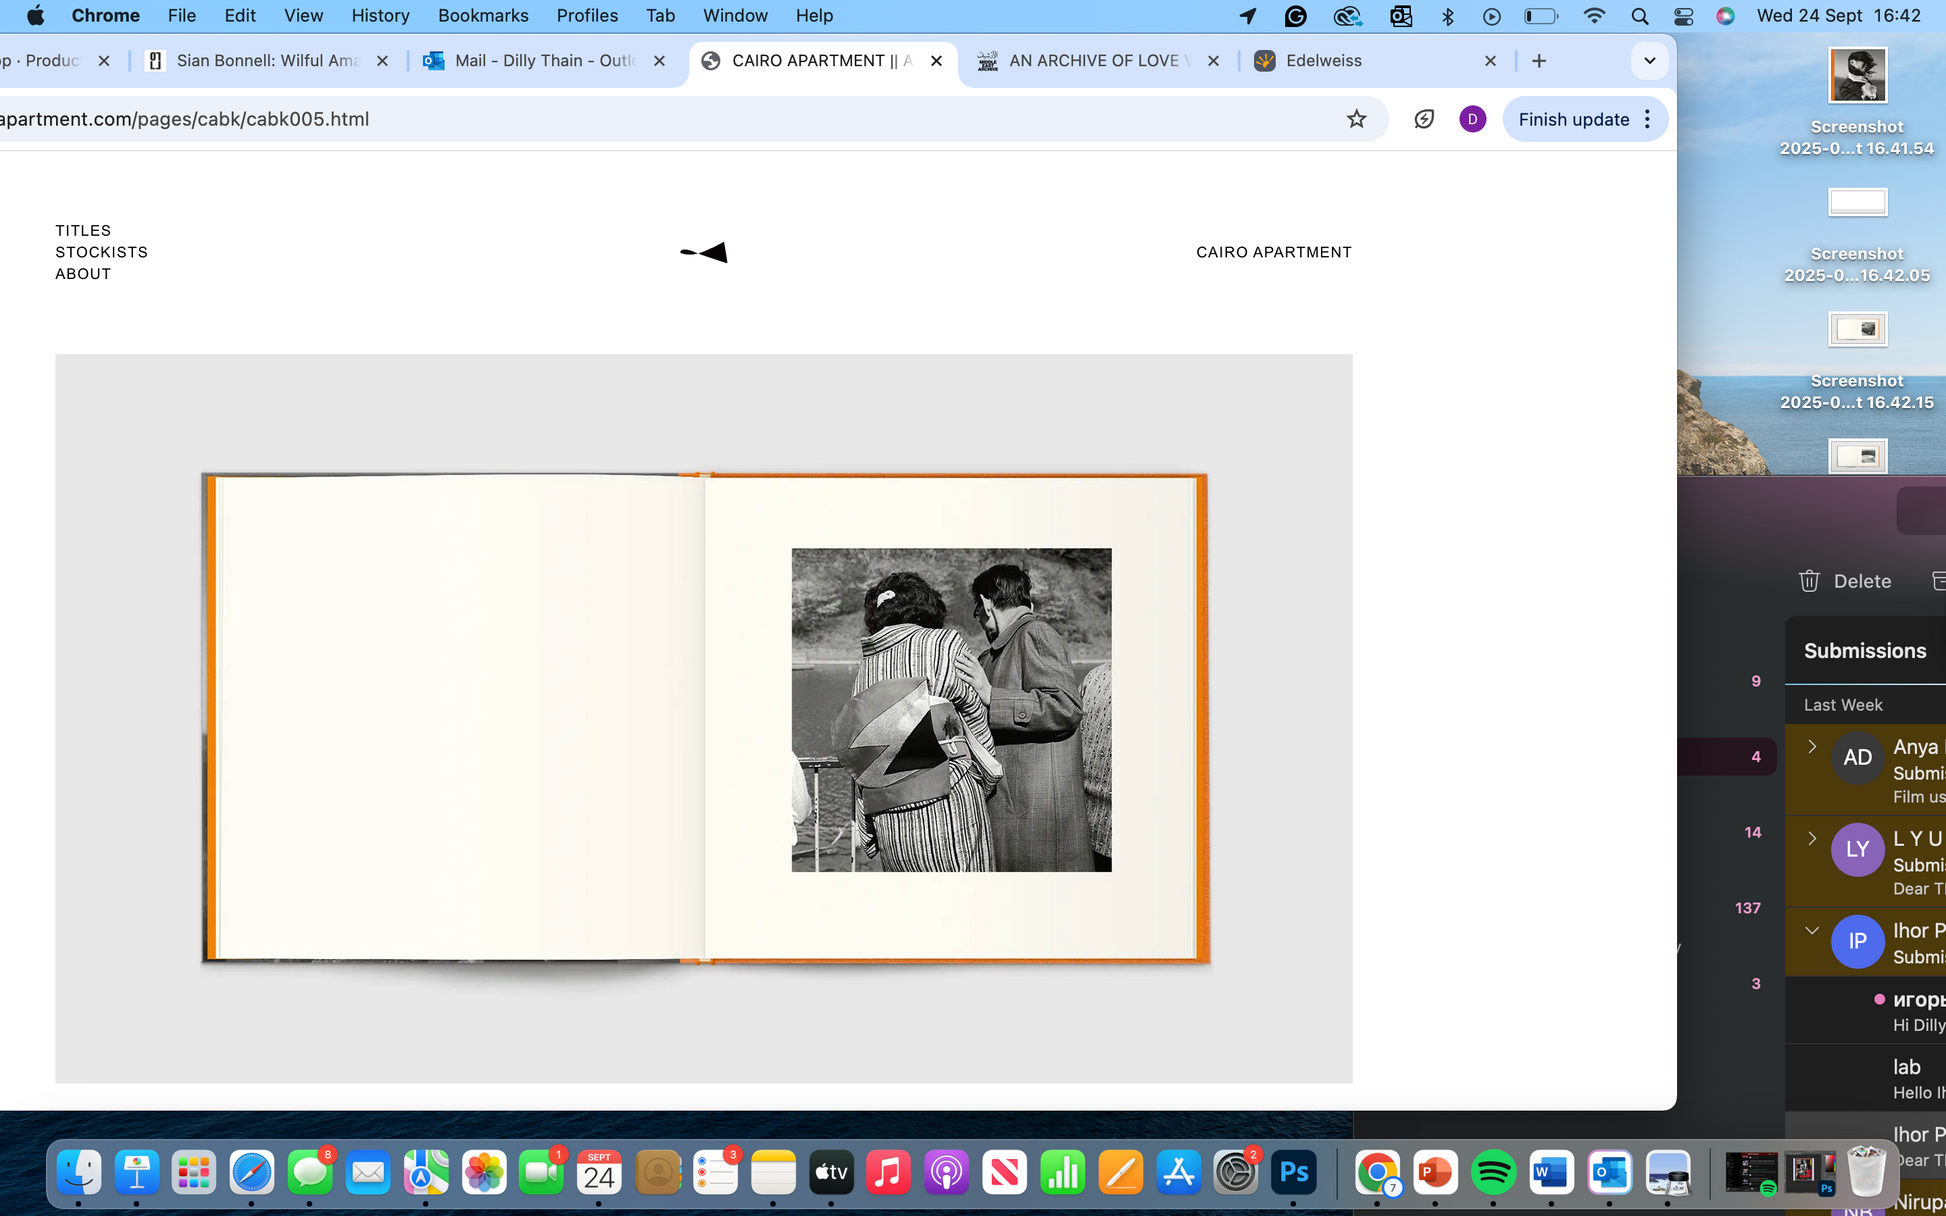Image resolution: width=1946 pixels, height=1216 pixels.
Task: Open the purple D profile avatar
Action: click(x=1472, y=119)
